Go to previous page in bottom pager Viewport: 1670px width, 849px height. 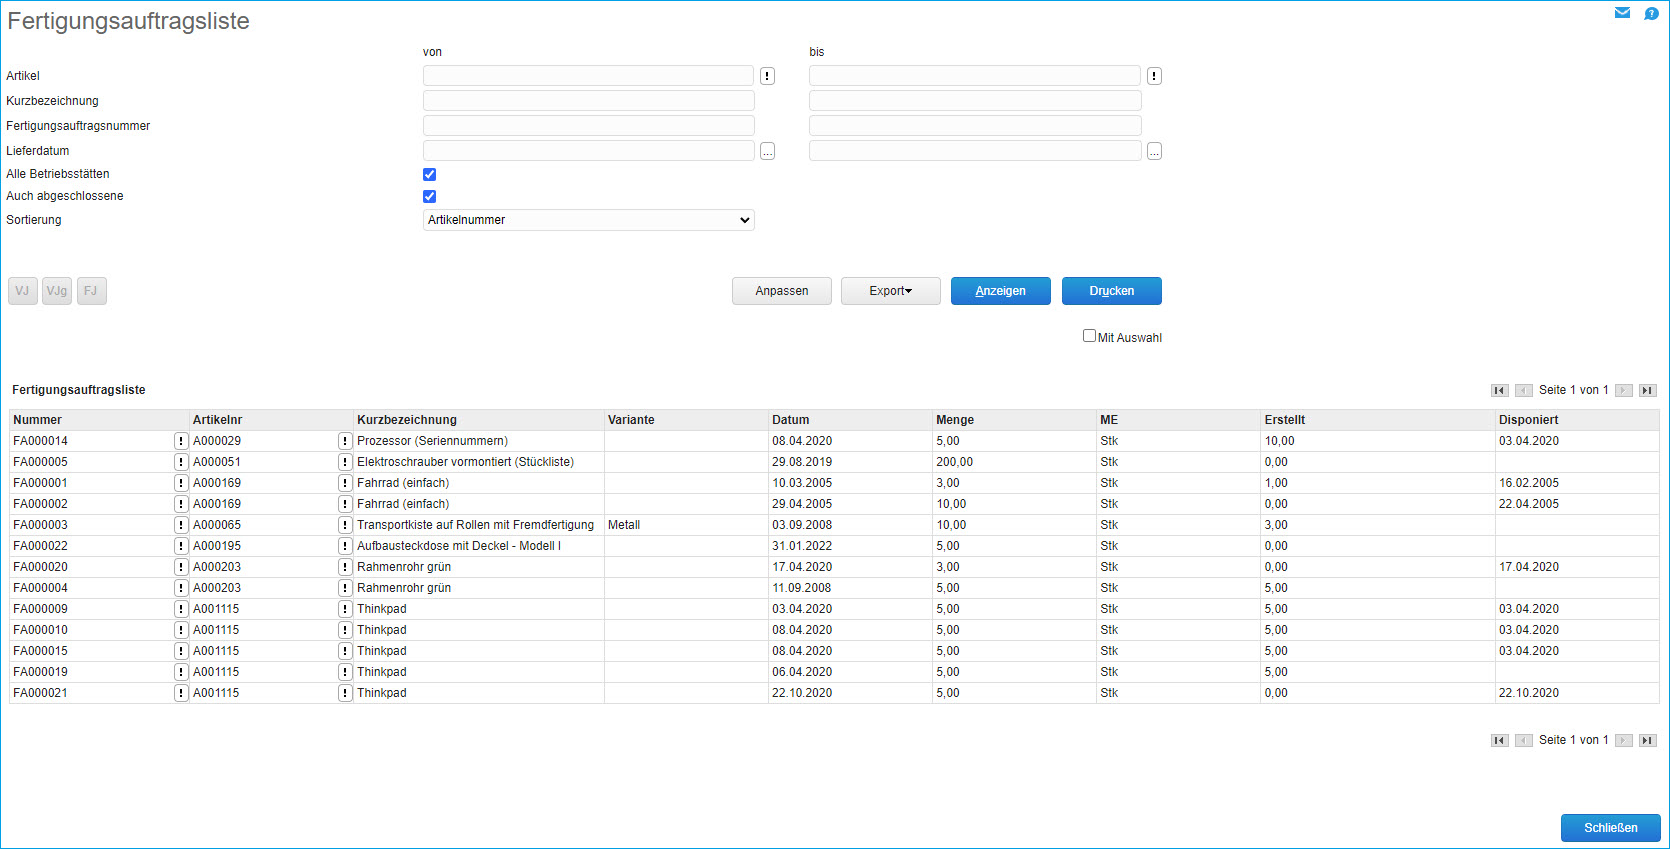pos(1523,740)
